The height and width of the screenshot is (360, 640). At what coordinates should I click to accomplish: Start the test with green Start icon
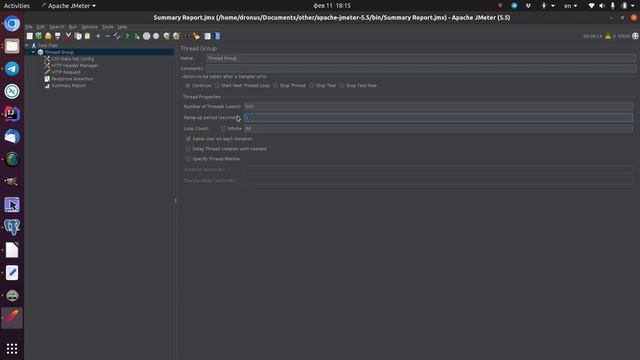point(127,36)
